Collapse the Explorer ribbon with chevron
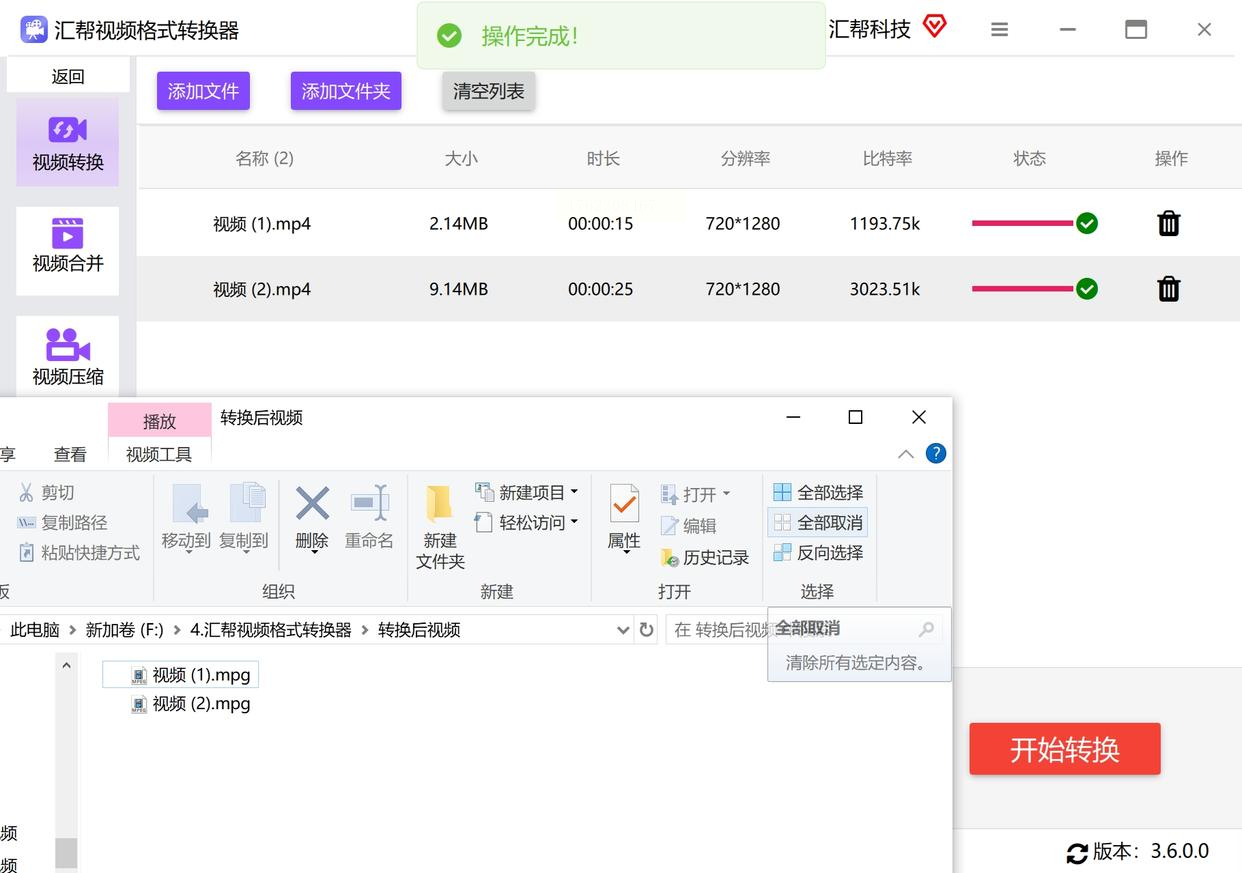This screenshot has height=873, width=1242. 905,454
